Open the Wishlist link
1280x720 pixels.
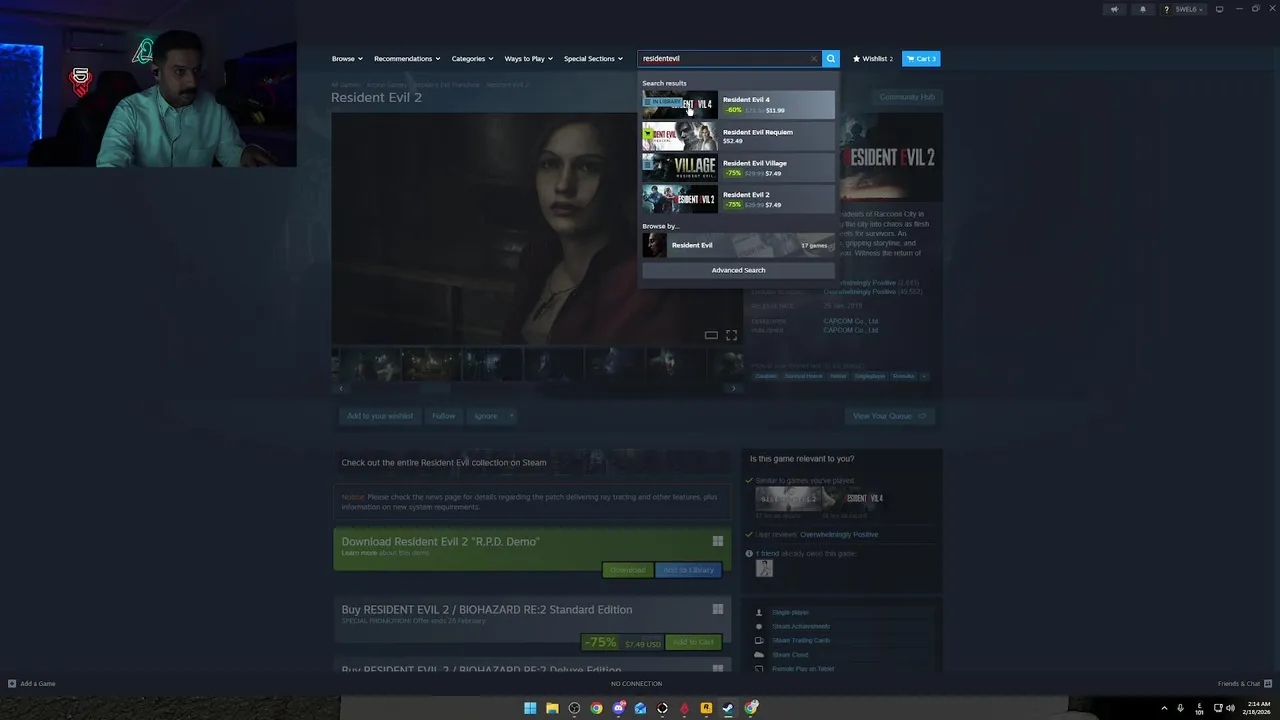pyautogui.click(x=873, y=59)
